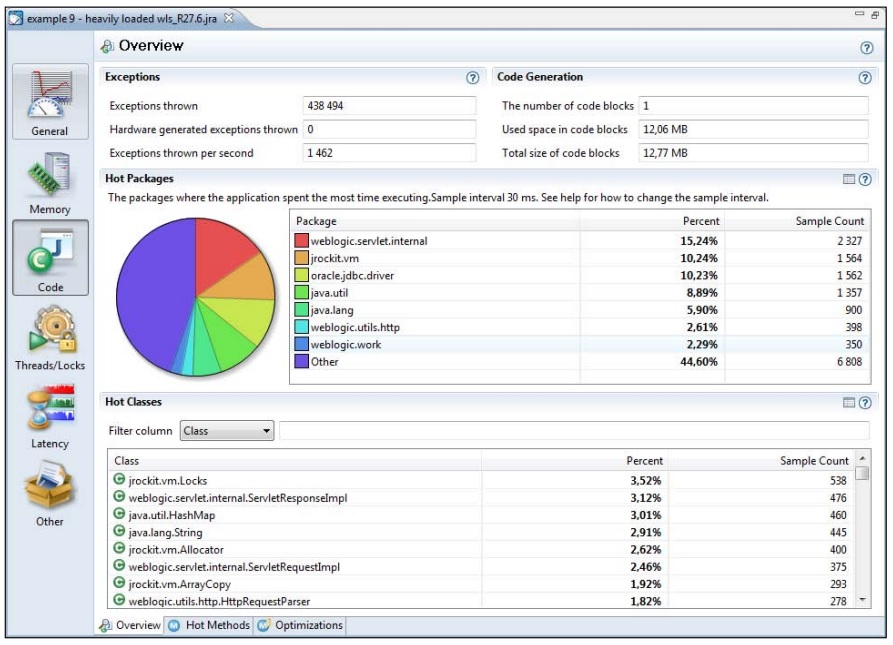Open the Filter column dropdown
The width and height of the screenshot is (893, 645).
[x=227, y=431]
